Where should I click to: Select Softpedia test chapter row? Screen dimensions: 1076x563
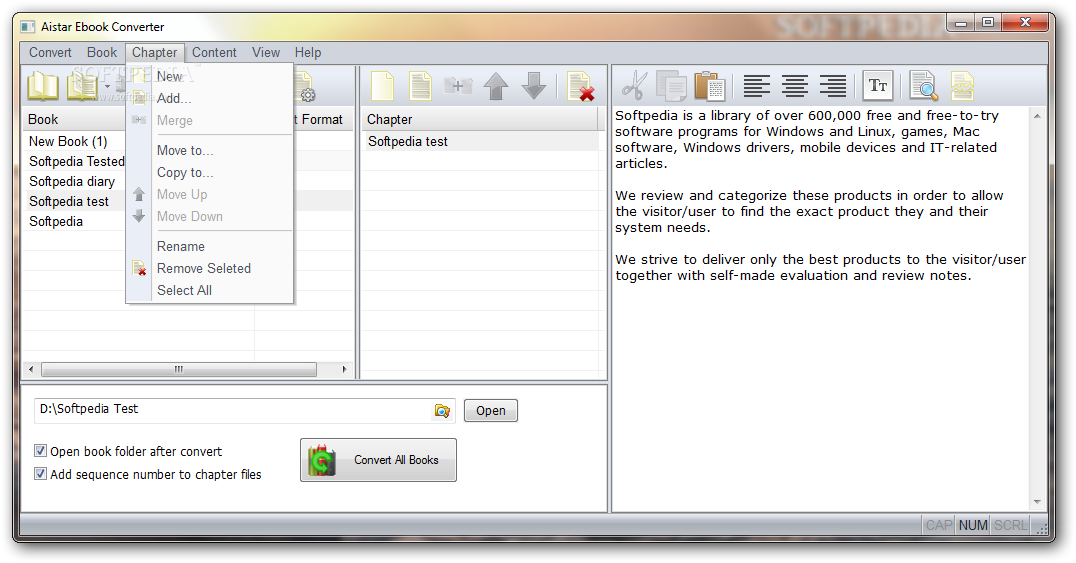(x=480, y=141)
